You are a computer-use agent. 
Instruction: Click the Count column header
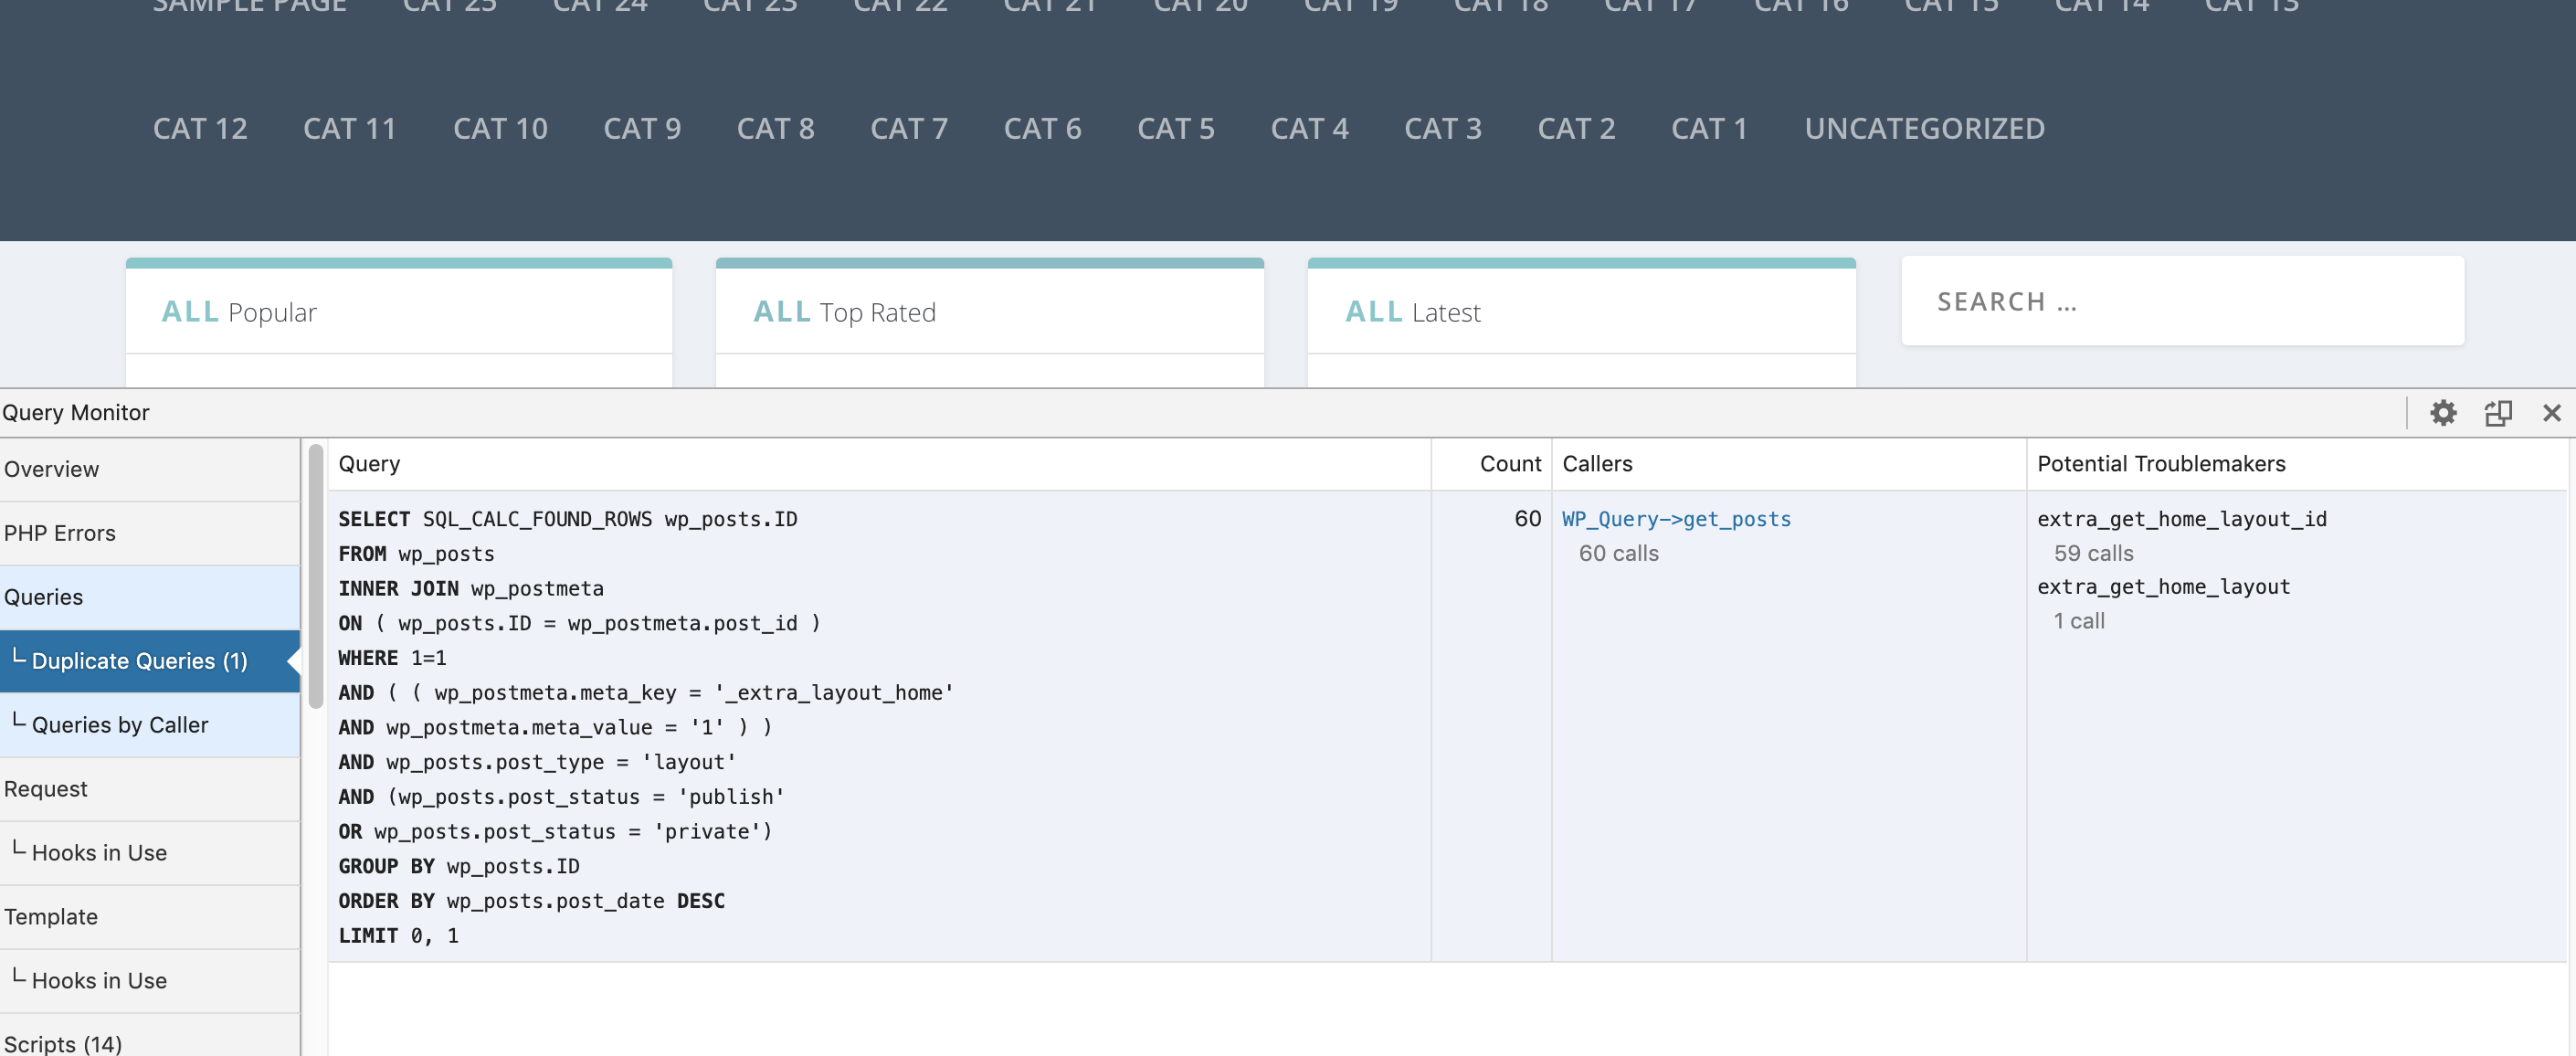tap(1510, 464)
